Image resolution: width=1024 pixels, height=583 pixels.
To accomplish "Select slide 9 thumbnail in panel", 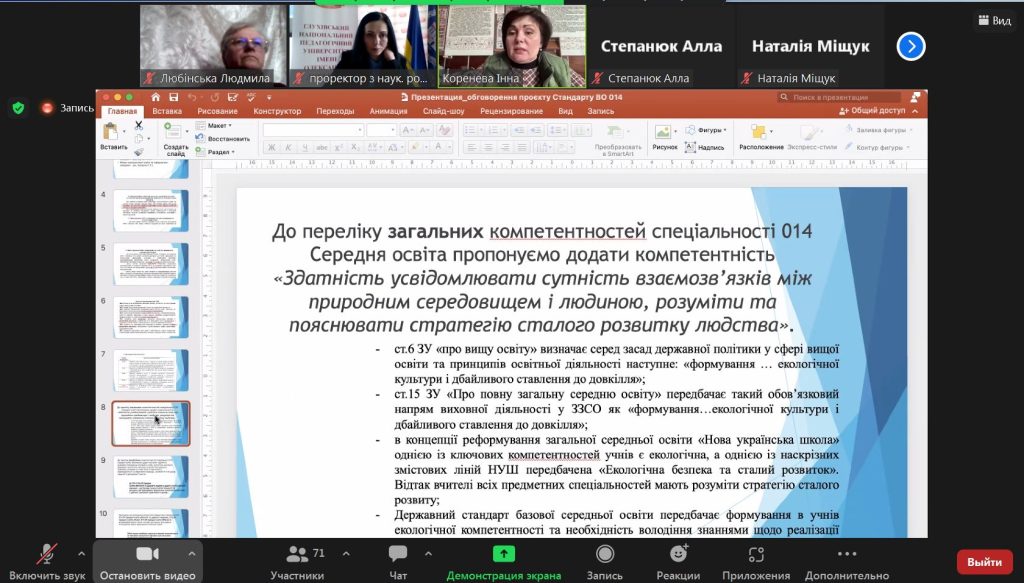I will click(151, 476).
